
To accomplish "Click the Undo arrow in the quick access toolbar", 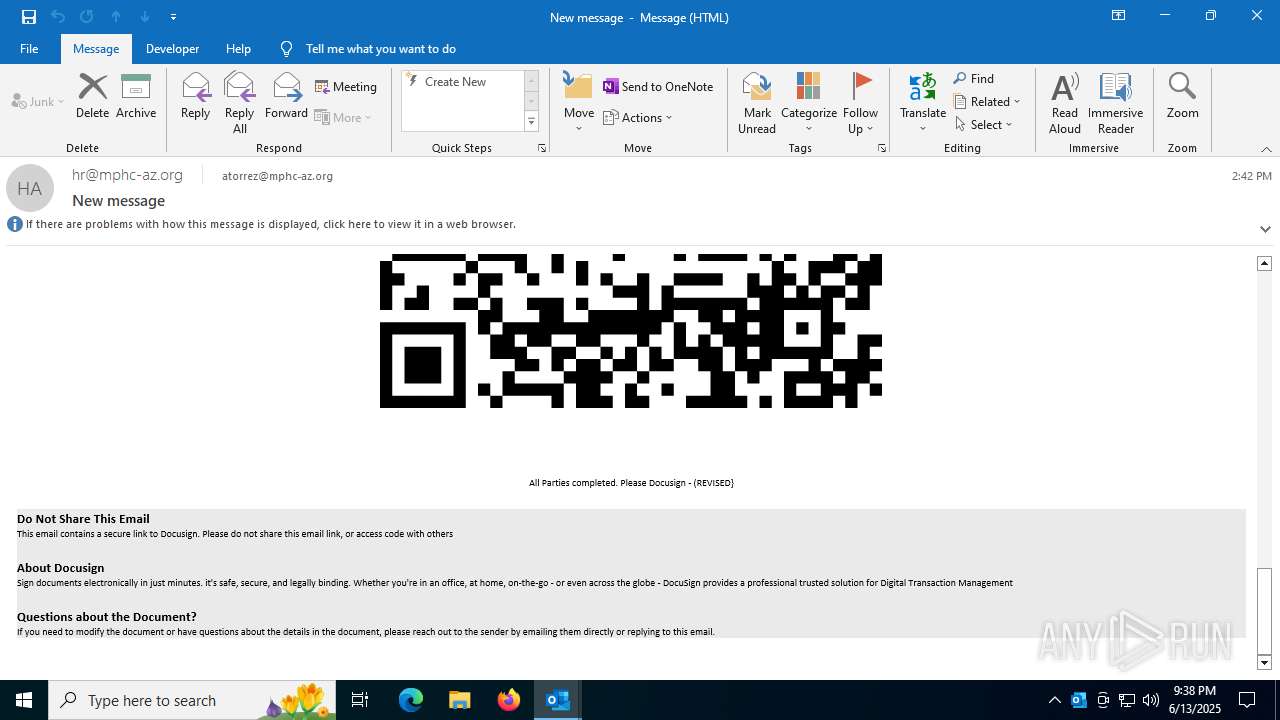I will 58,17.
